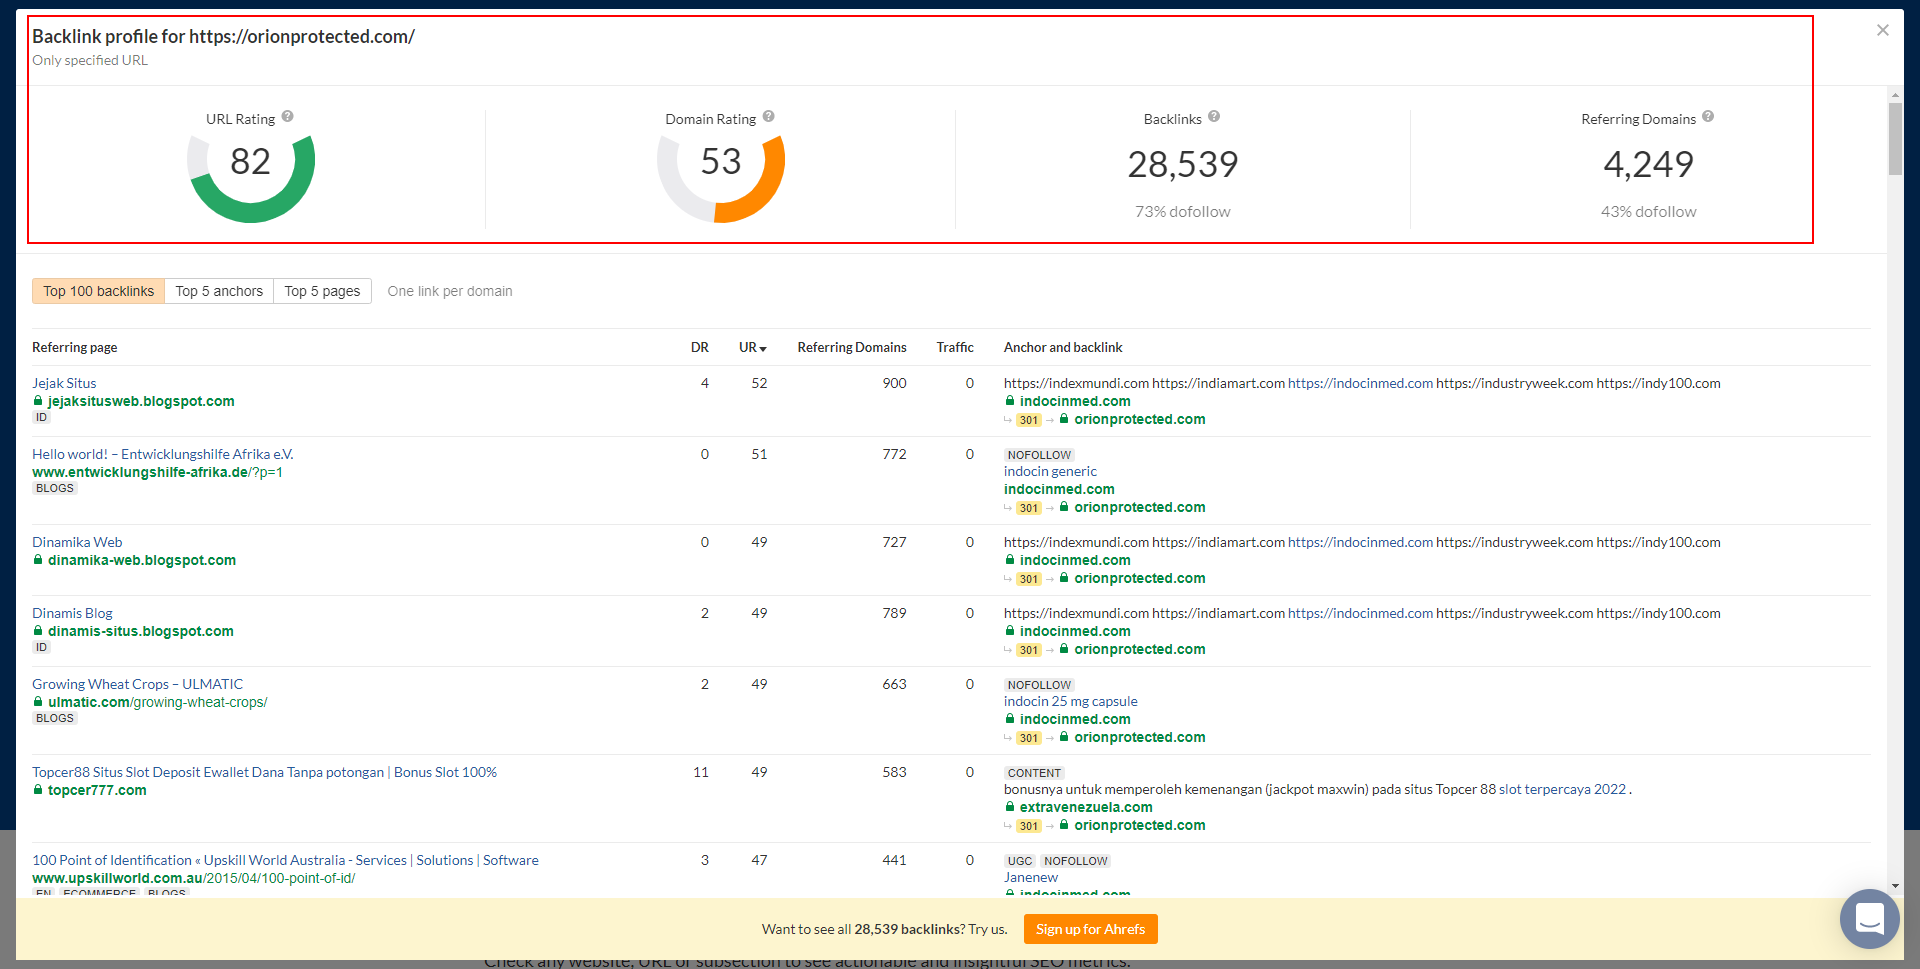Click the Sign up for Ahrefs button
The image size is (1920, 969).
point(1090,929)
